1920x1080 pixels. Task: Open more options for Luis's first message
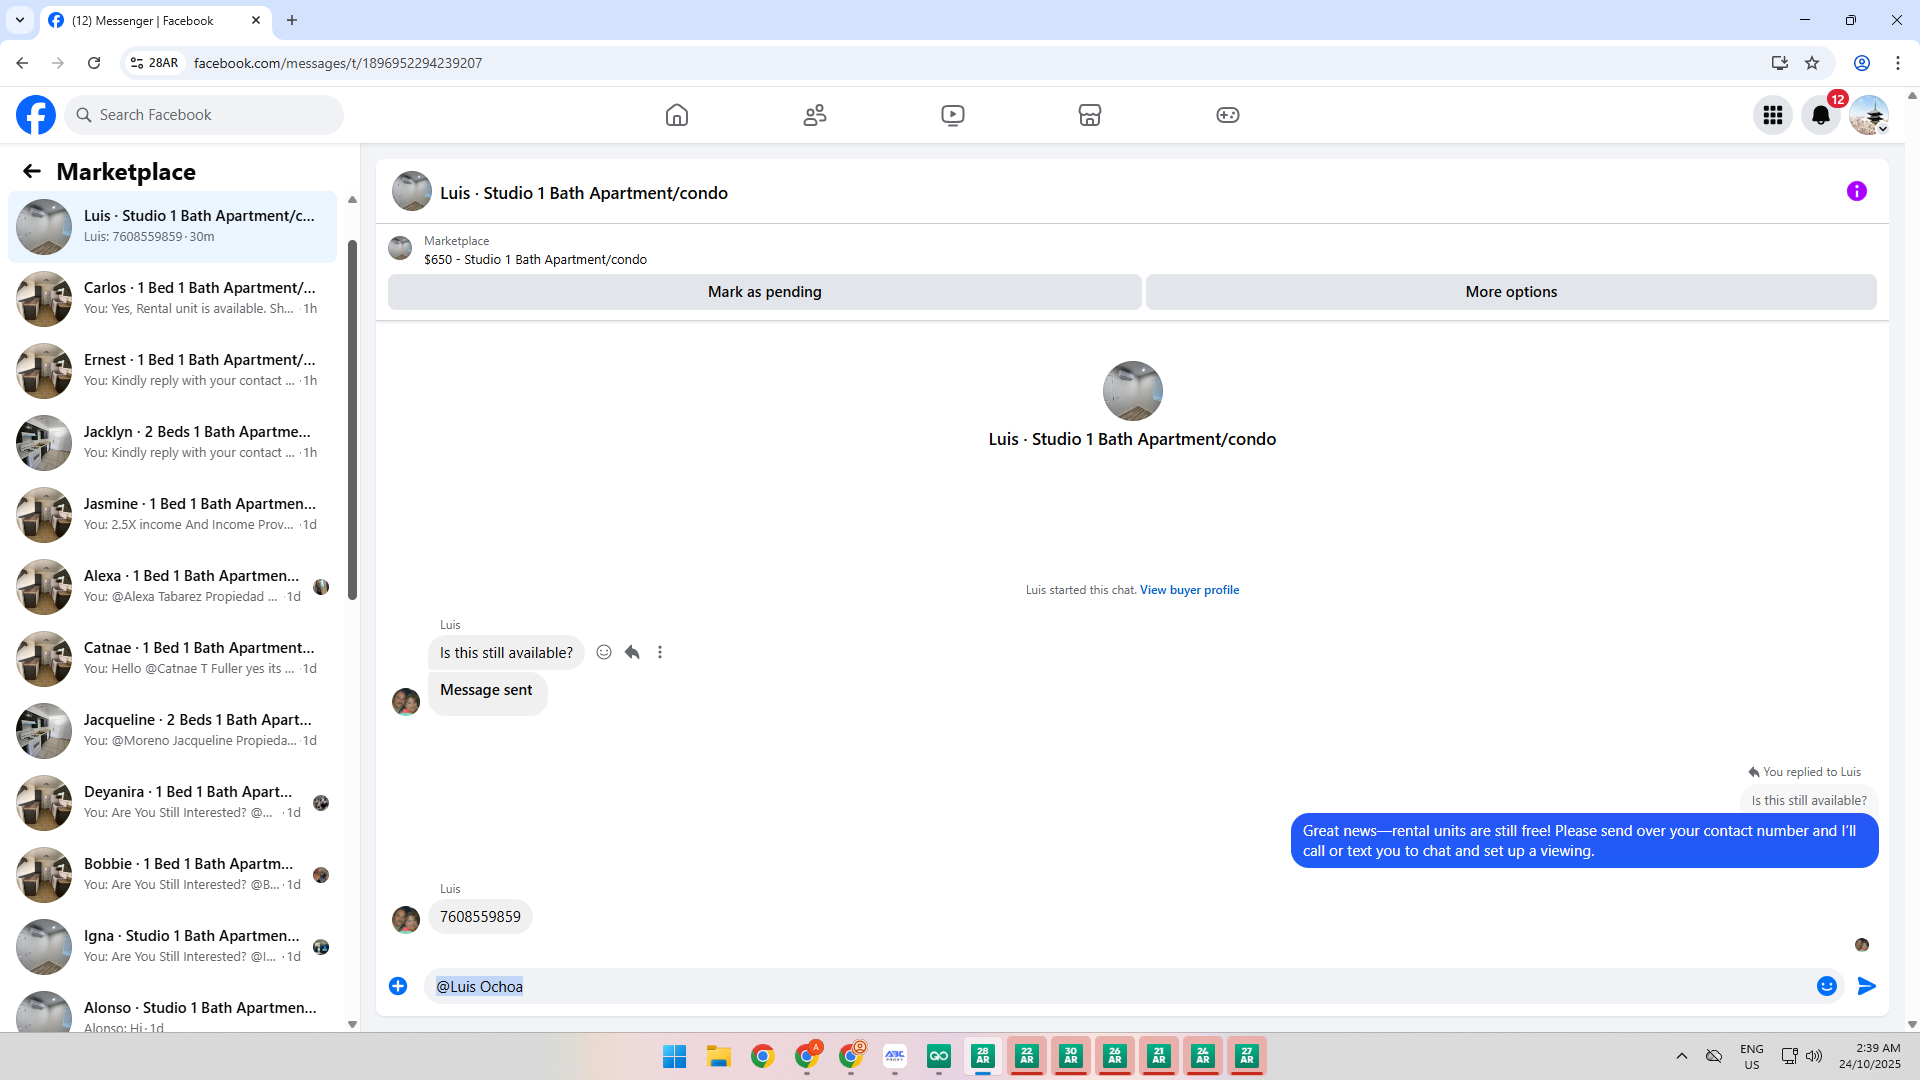point(660,652)
